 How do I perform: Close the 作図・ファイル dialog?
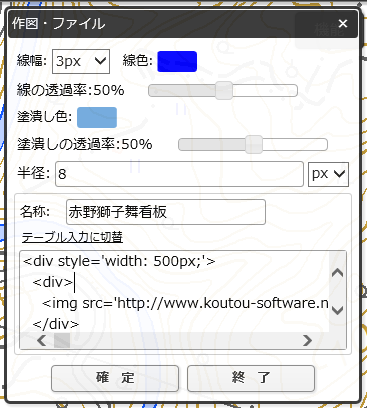343,23
